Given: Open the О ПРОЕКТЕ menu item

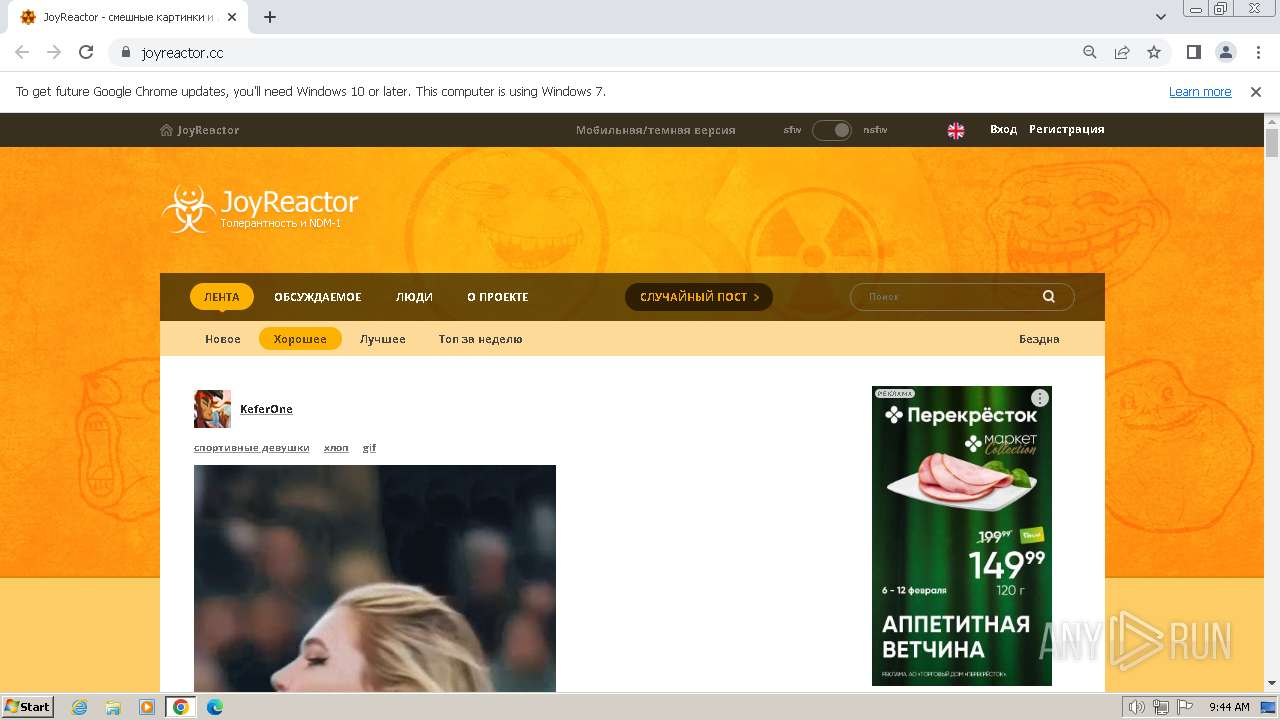Looking at the screenshot, I should coord(498,297).
